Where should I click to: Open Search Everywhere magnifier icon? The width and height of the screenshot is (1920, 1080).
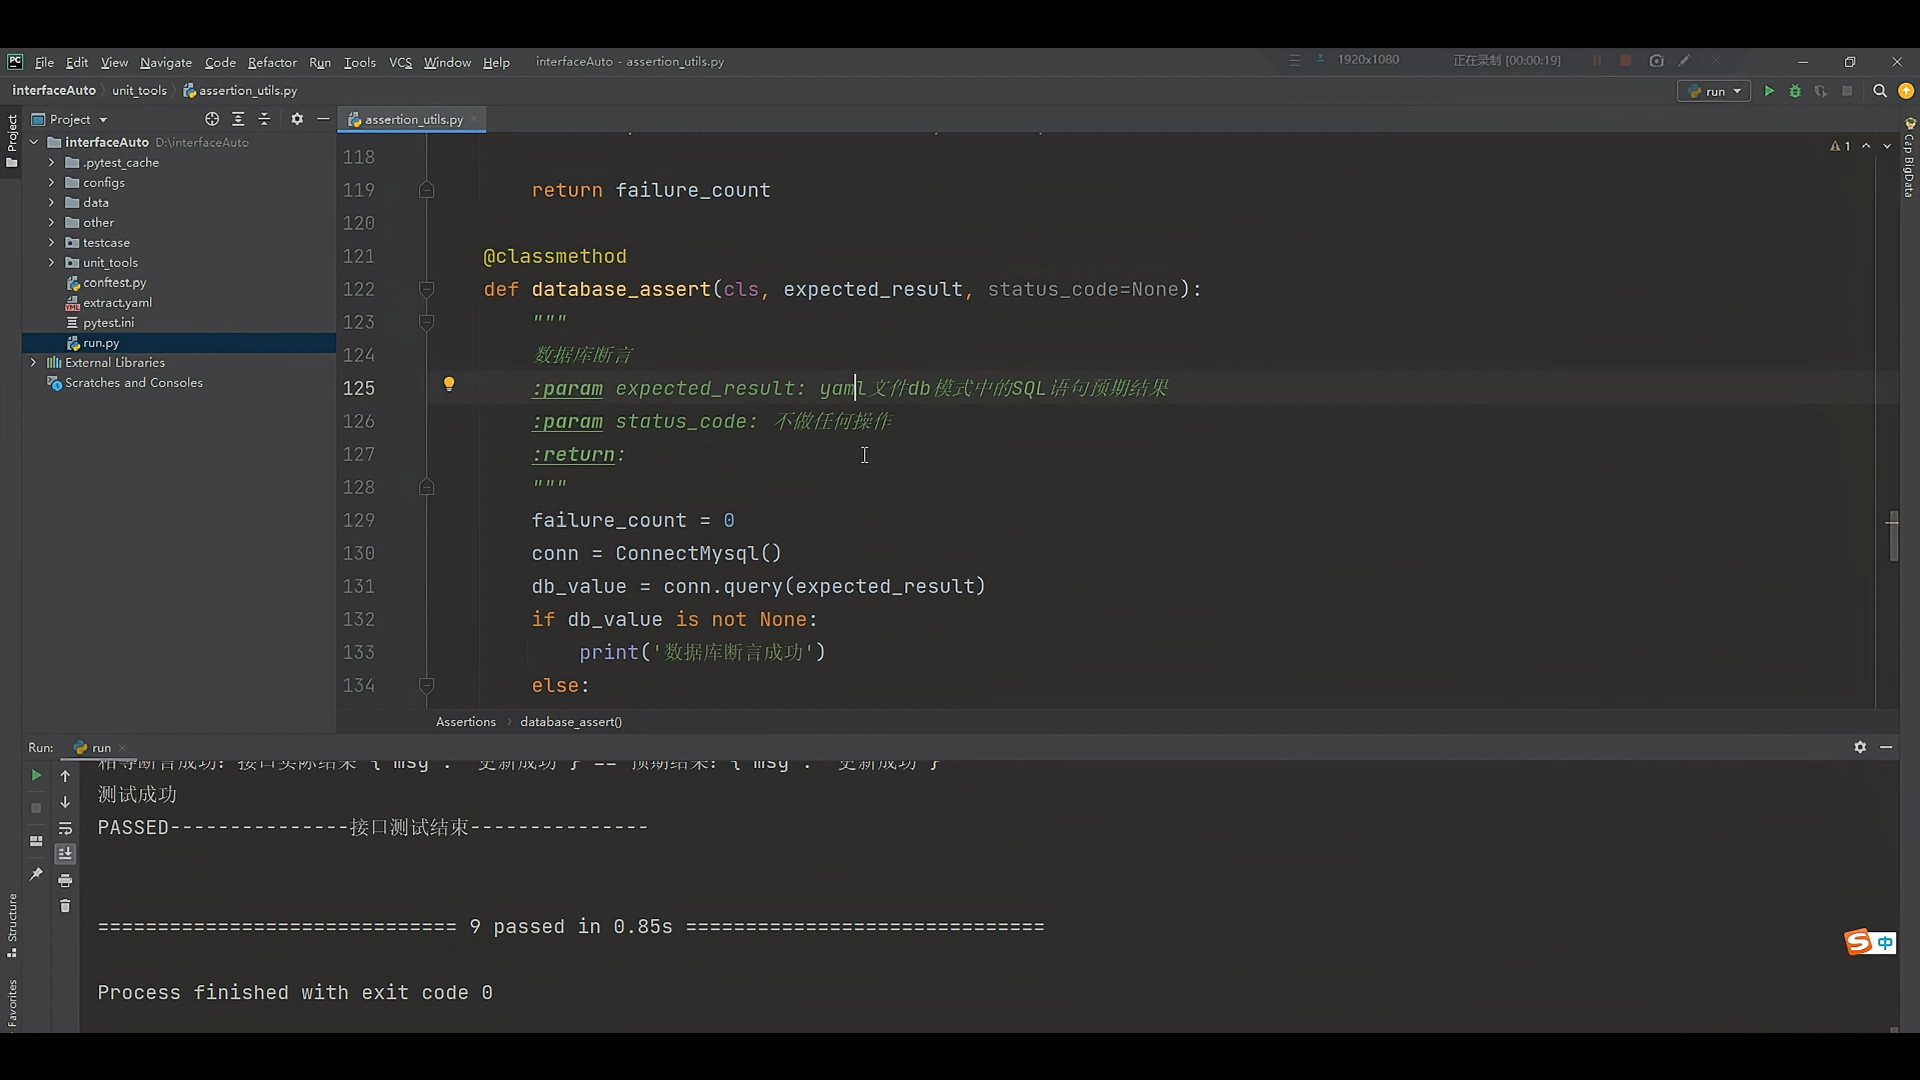[x=1880, y=91]
